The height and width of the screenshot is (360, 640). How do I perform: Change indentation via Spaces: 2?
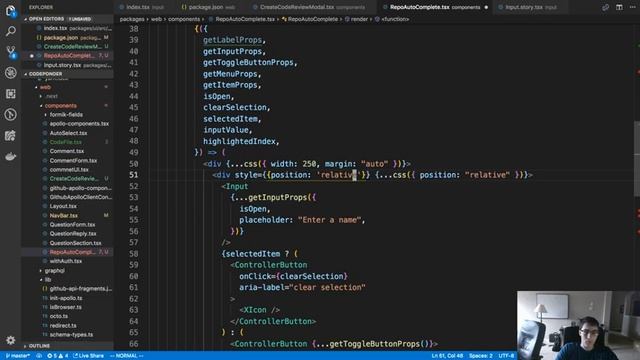point(480,356)
